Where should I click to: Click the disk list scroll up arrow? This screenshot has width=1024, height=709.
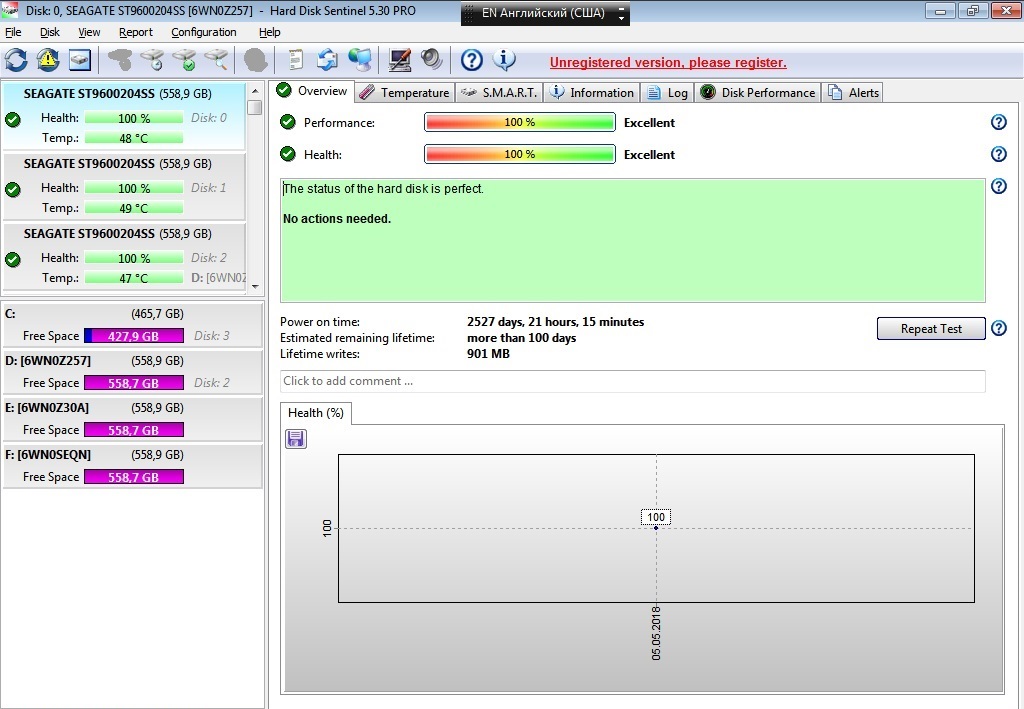(x=255, y=91)
